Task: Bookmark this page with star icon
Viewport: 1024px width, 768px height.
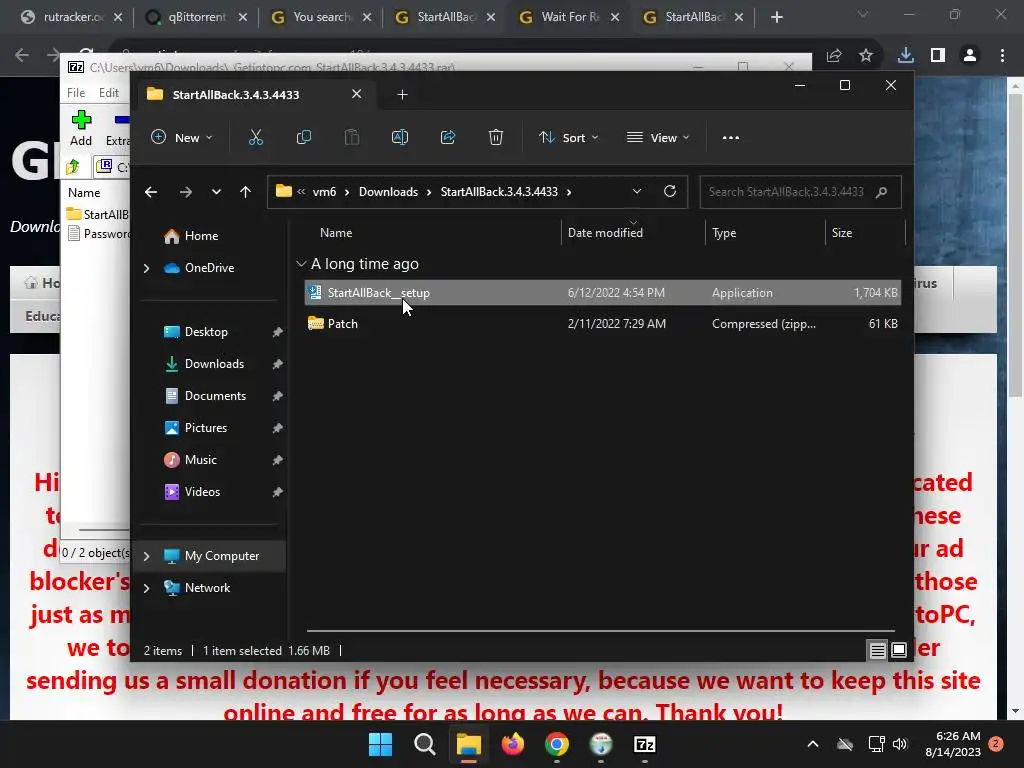Action: coord(866,56)
